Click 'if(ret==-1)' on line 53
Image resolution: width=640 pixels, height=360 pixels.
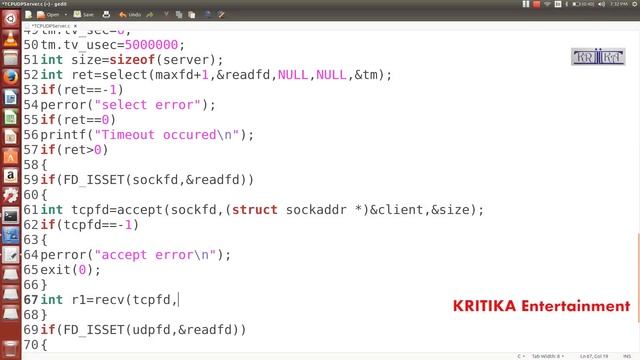(x=82, y=90)
